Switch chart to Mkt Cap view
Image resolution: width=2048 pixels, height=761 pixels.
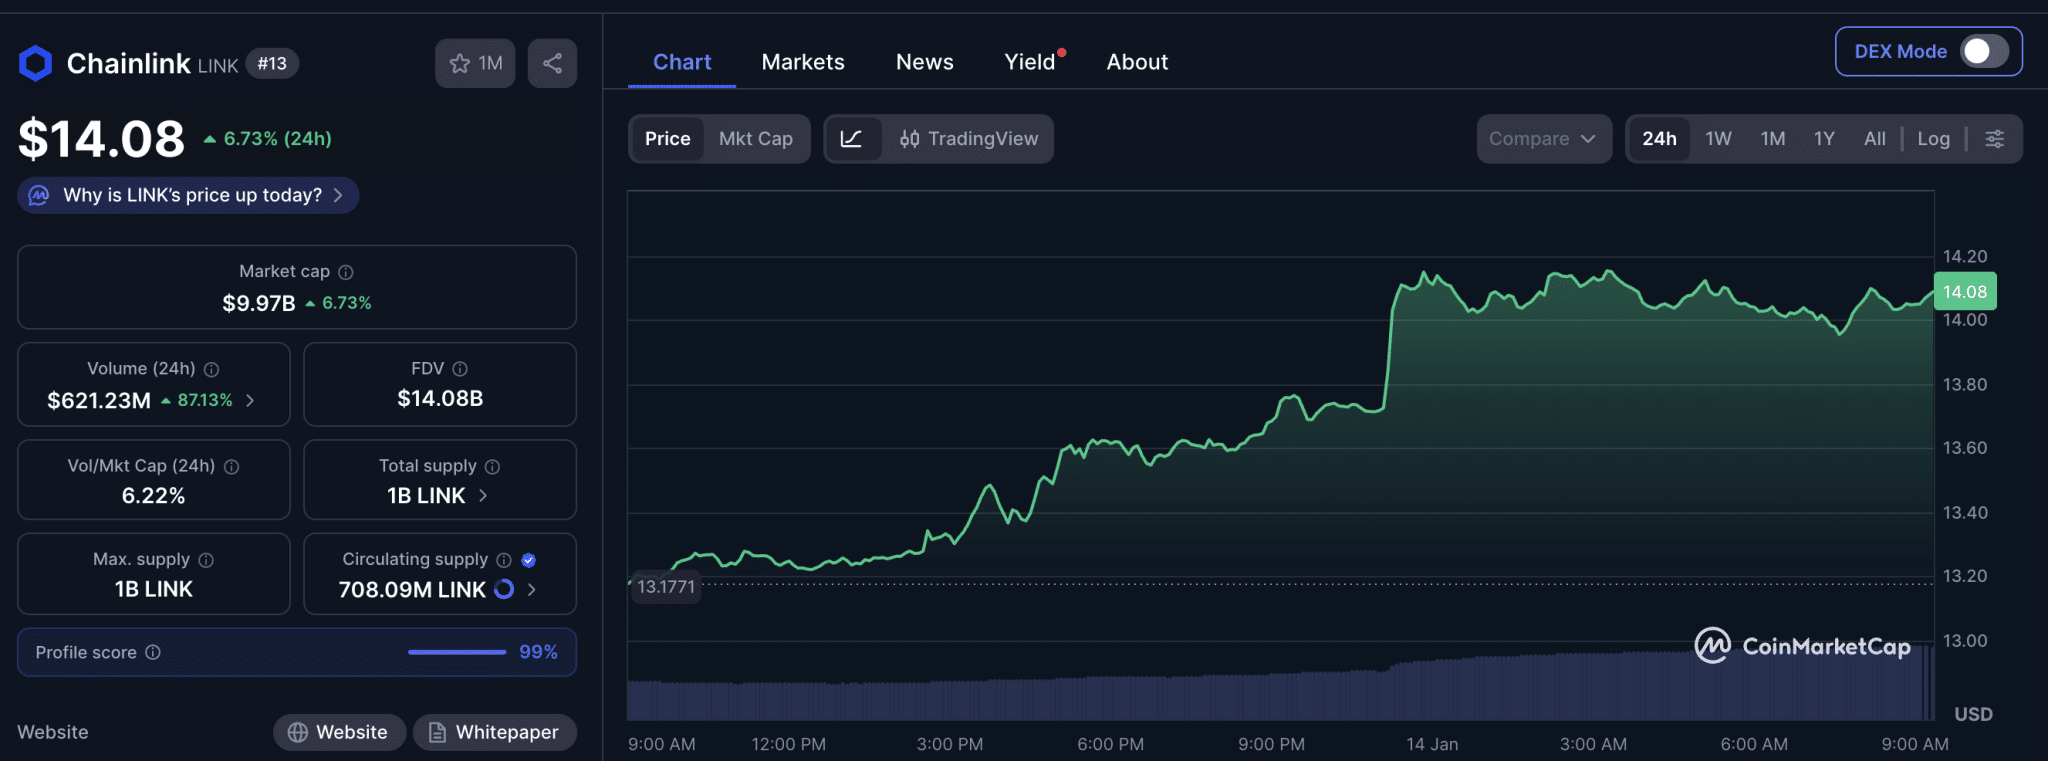click(755, 139)
